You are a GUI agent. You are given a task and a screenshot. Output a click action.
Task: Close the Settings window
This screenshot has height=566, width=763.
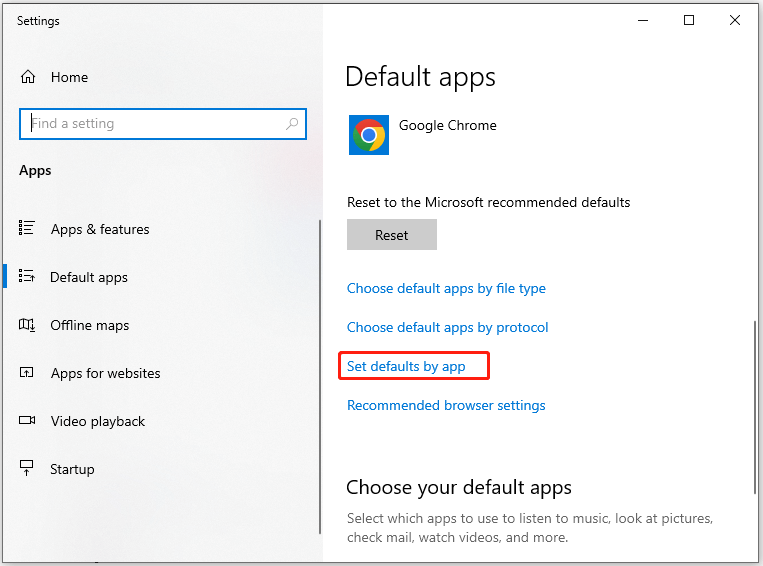735,20
